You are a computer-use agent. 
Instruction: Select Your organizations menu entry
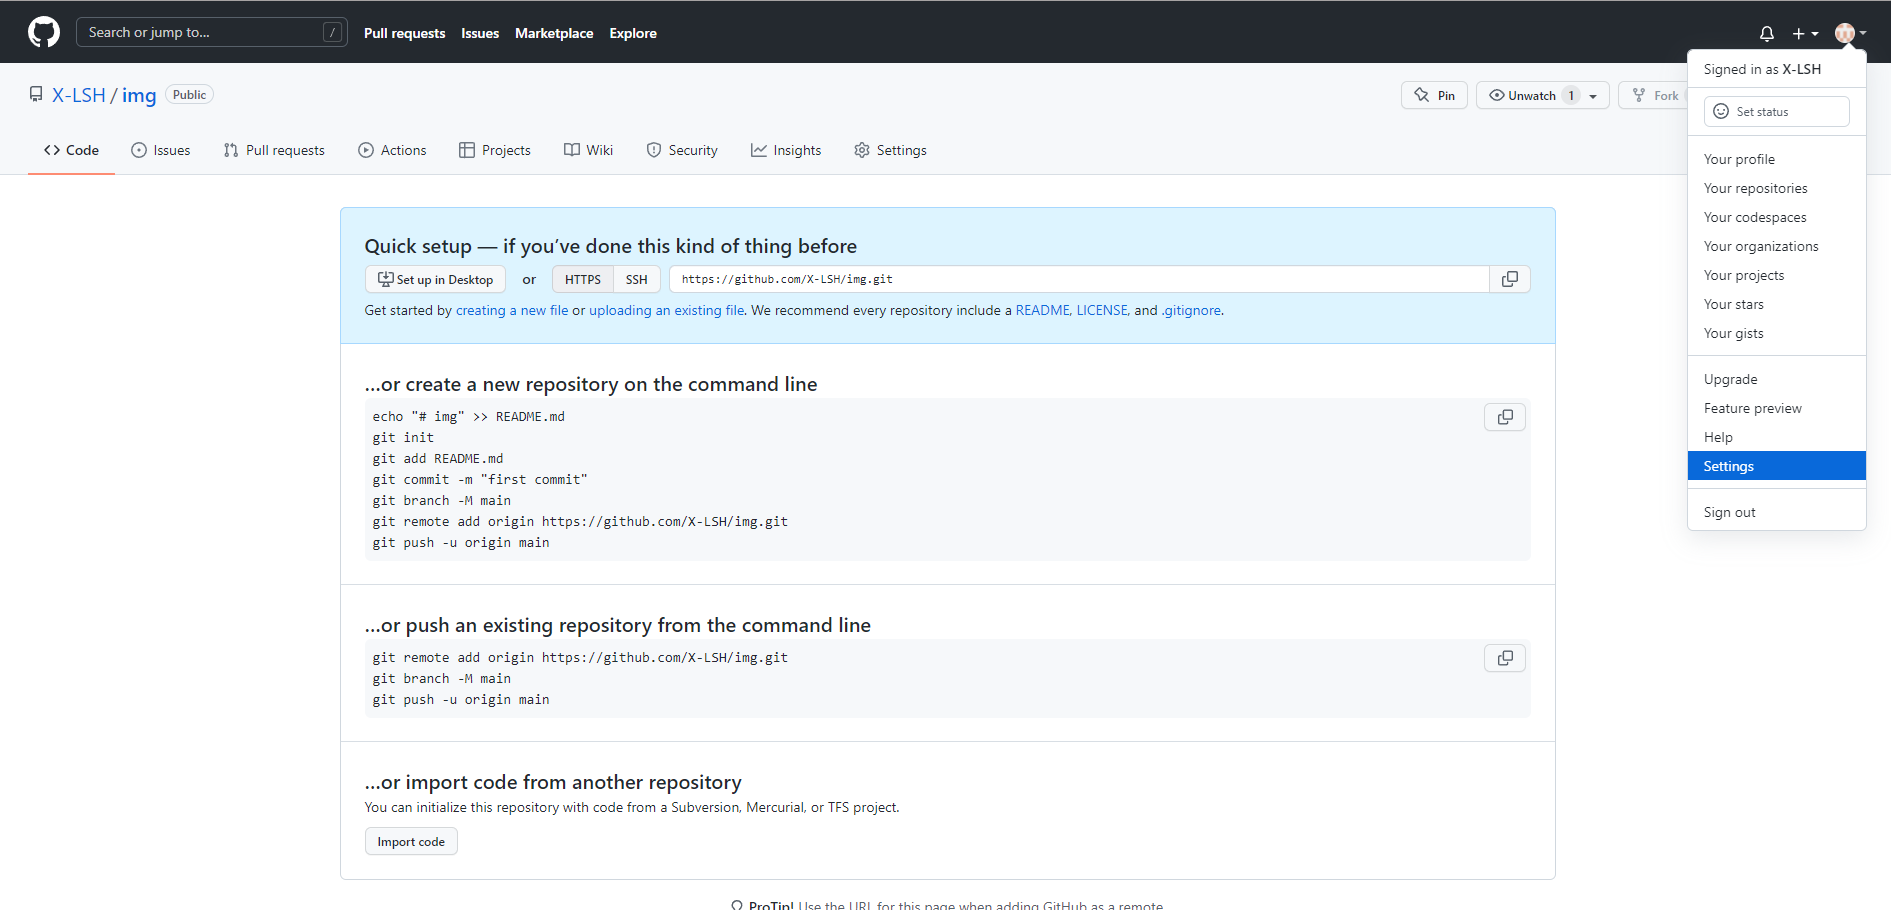click(1777, 246)
